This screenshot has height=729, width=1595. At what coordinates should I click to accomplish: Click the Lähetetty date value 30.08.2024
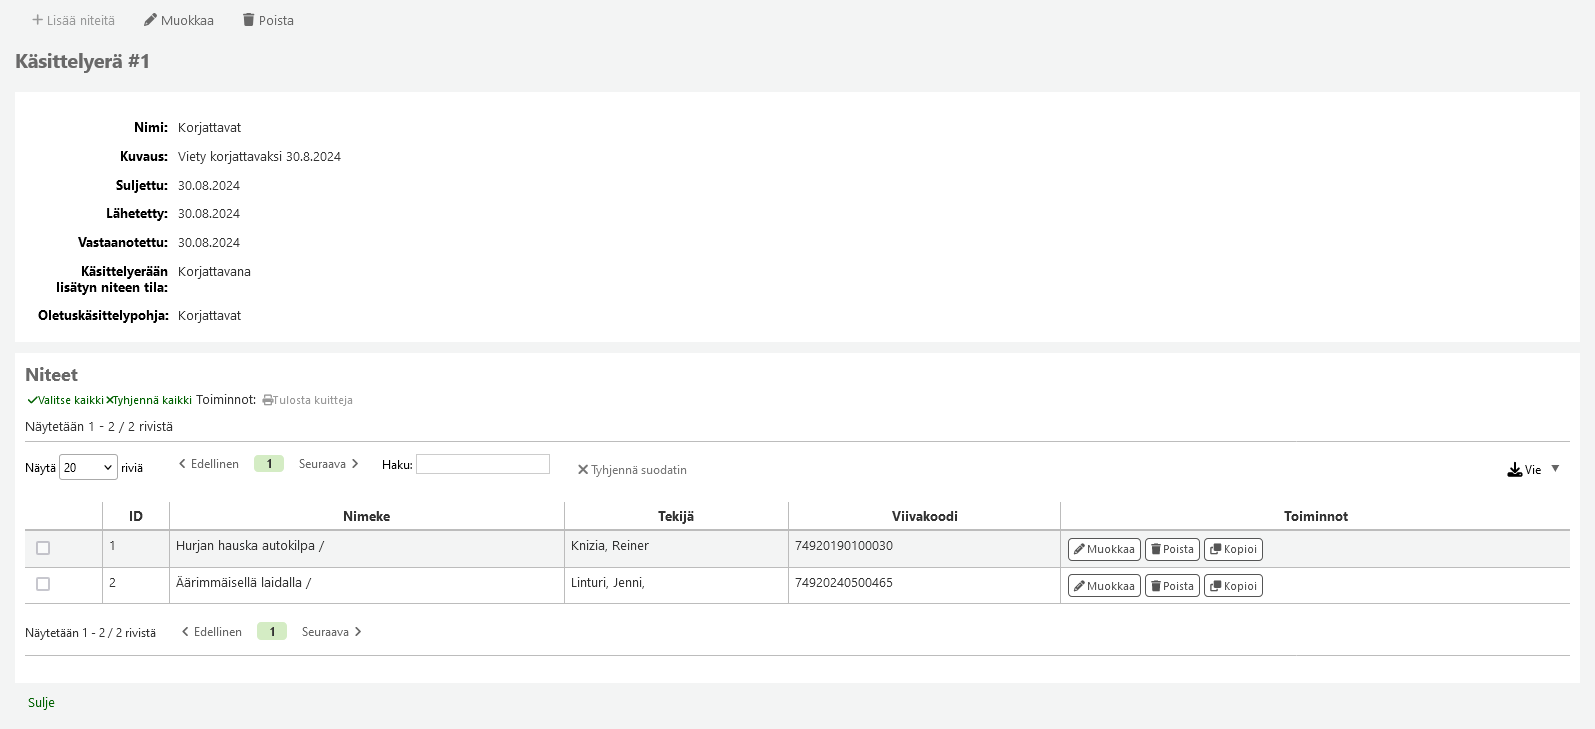point(209,214)
